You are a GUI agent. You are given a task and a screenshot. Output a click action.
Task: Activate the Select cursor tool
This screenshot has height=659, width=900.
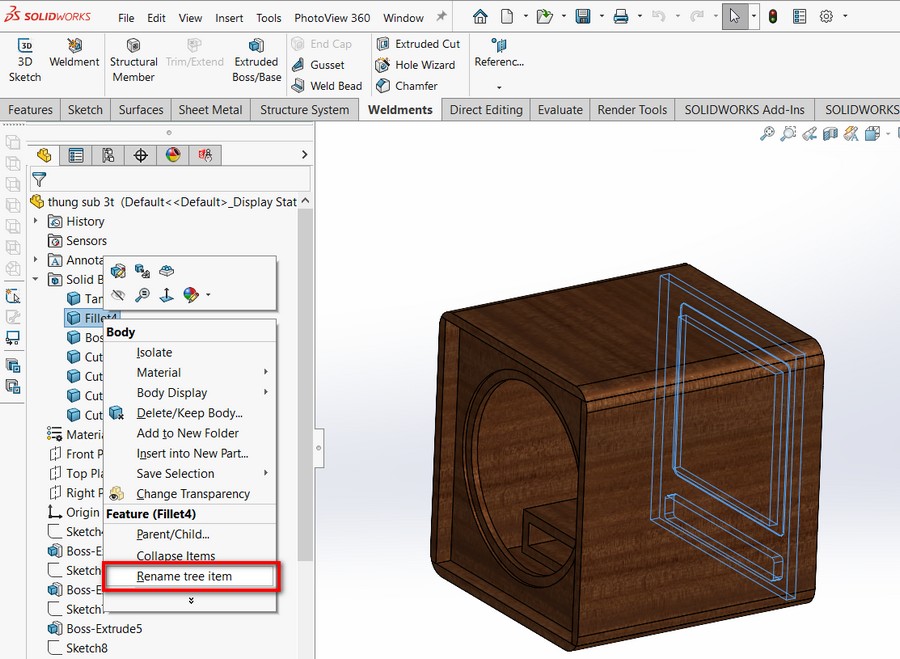pyautogui.click(x=735, y=17)
